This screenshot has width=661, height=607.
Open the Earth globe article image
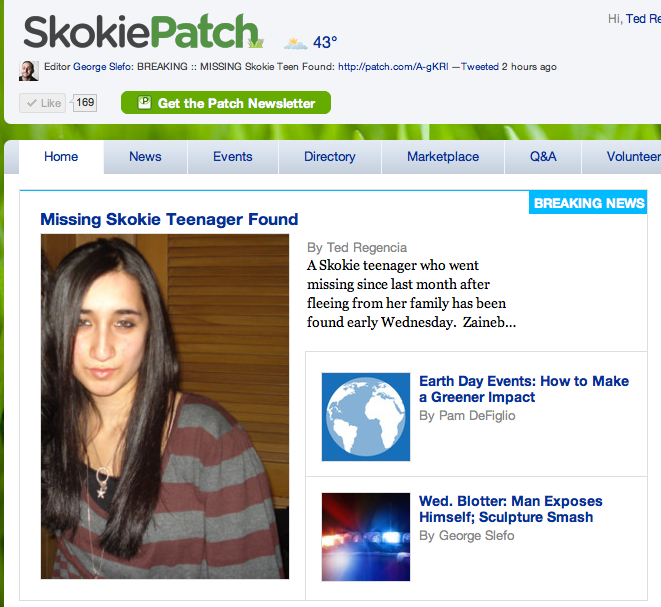(x=366, y=417)
